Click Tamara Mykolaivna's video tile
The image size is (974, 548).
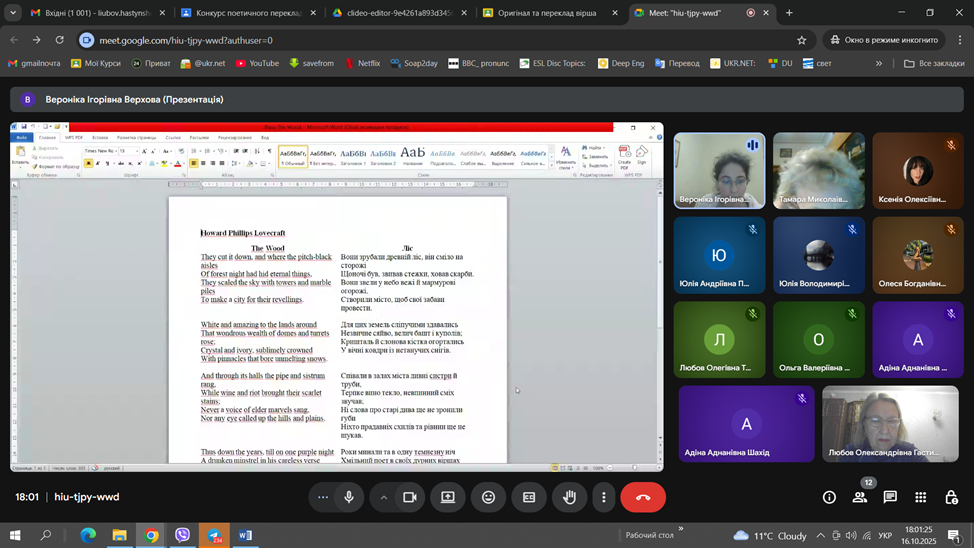pos(818,170)
